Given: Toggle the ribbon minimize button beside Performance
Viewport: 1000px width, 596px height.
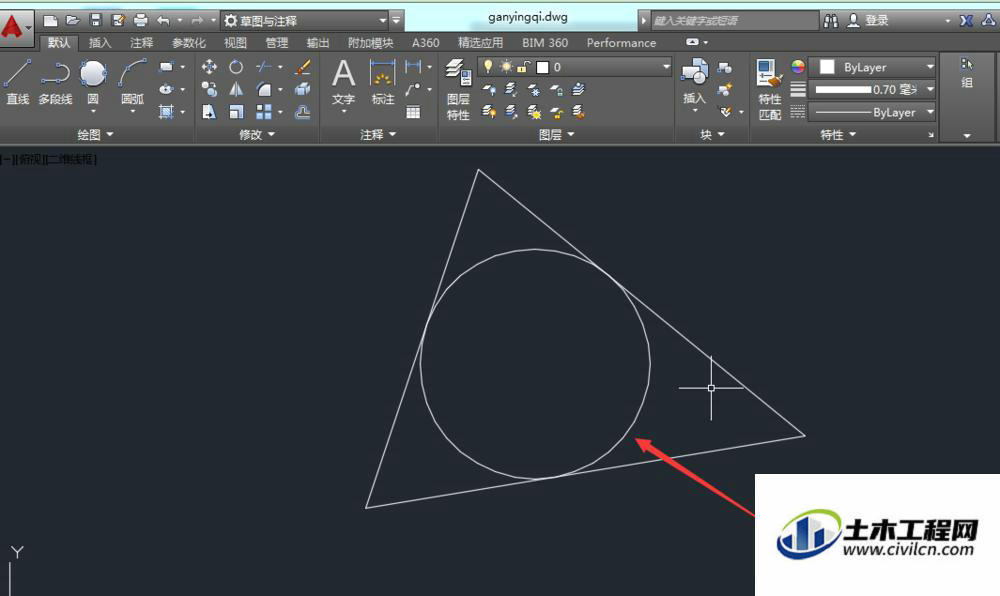Looking at the screenshot, I should click(693, 42).
